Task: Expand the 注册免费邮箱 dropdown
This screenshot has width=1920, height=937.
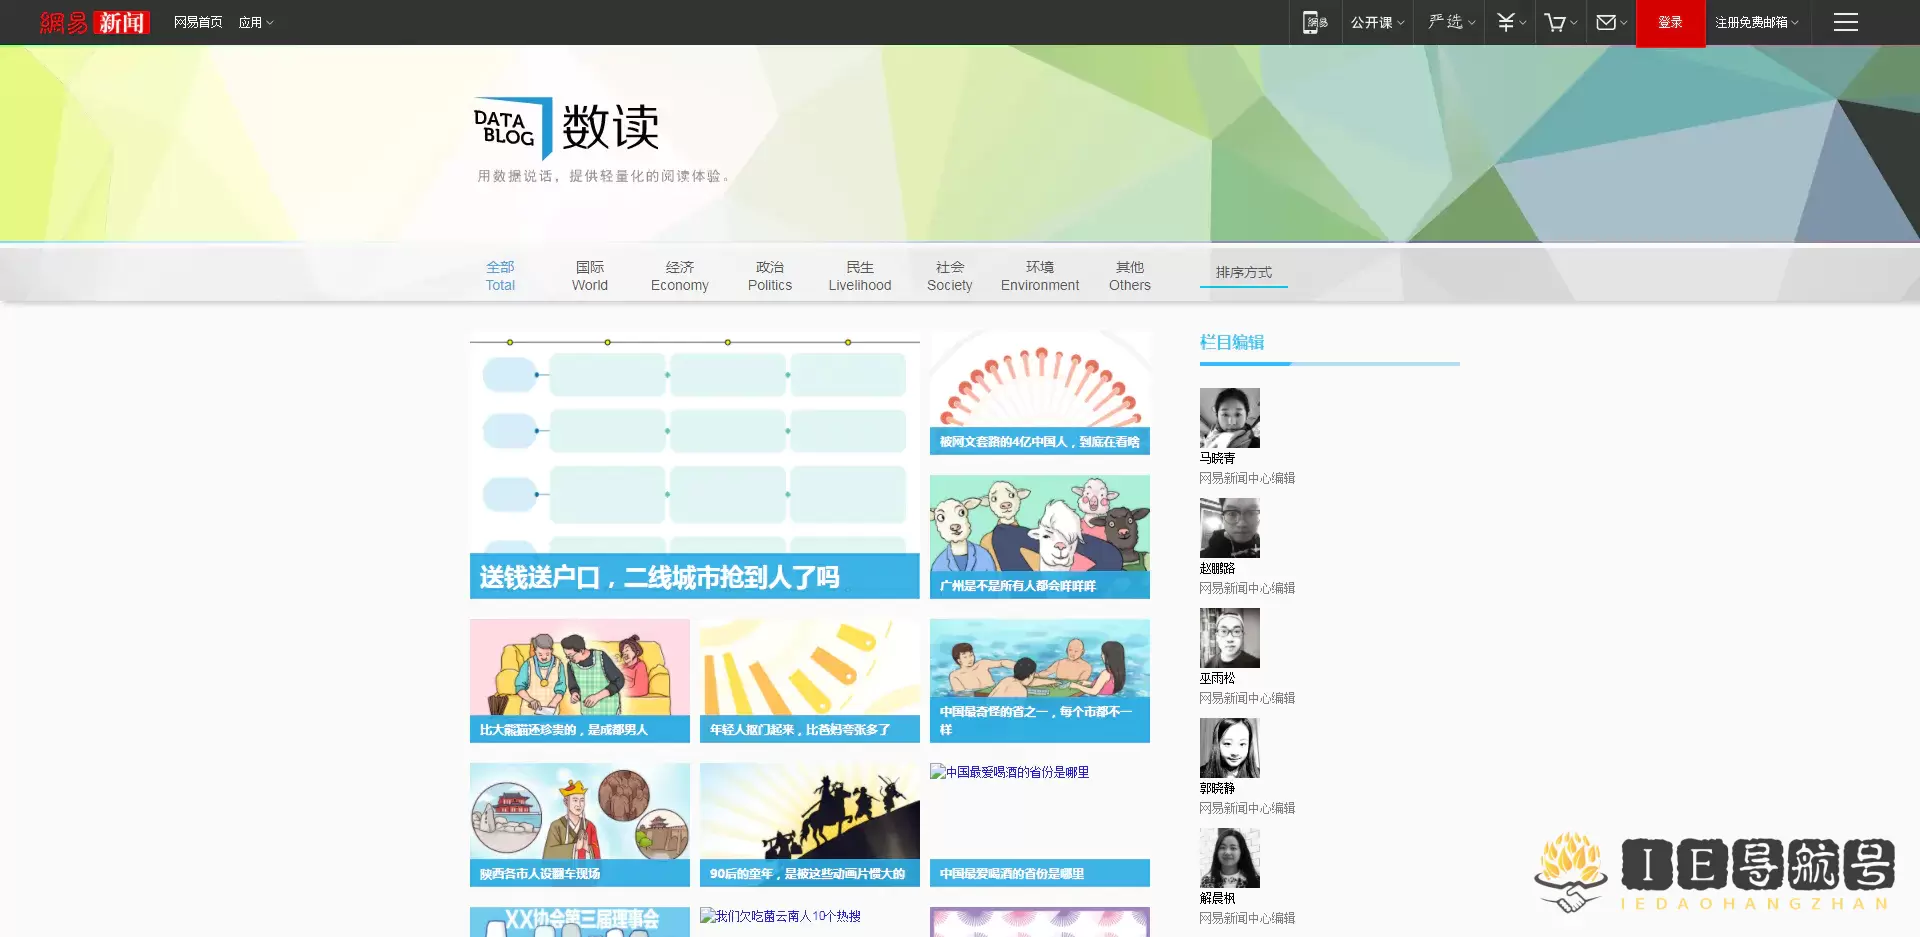Action: click(1756, 22)
